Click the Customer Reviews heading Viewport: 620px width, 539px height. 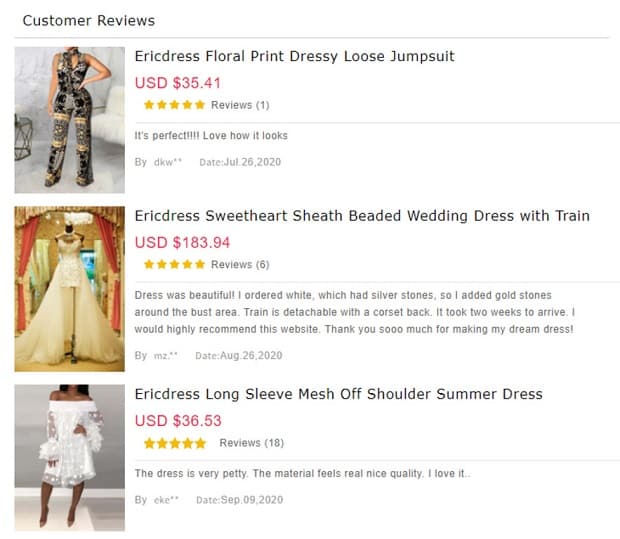click(88, 20)
